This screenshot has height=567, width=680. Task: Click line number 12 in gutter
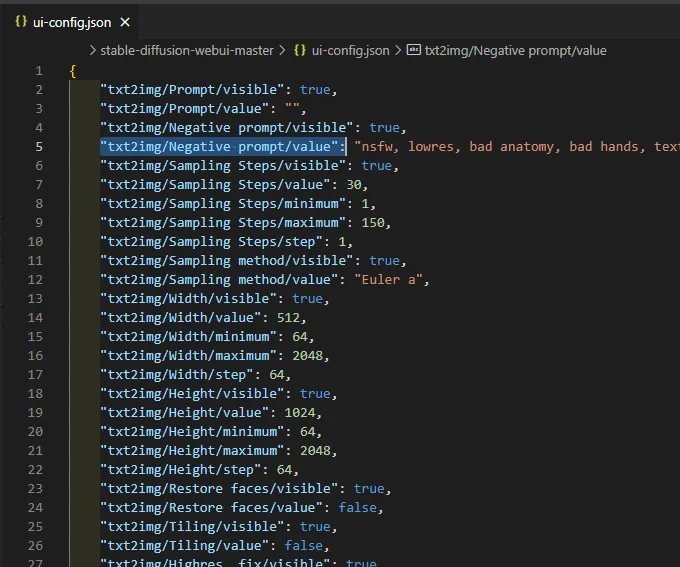point(35,279)
